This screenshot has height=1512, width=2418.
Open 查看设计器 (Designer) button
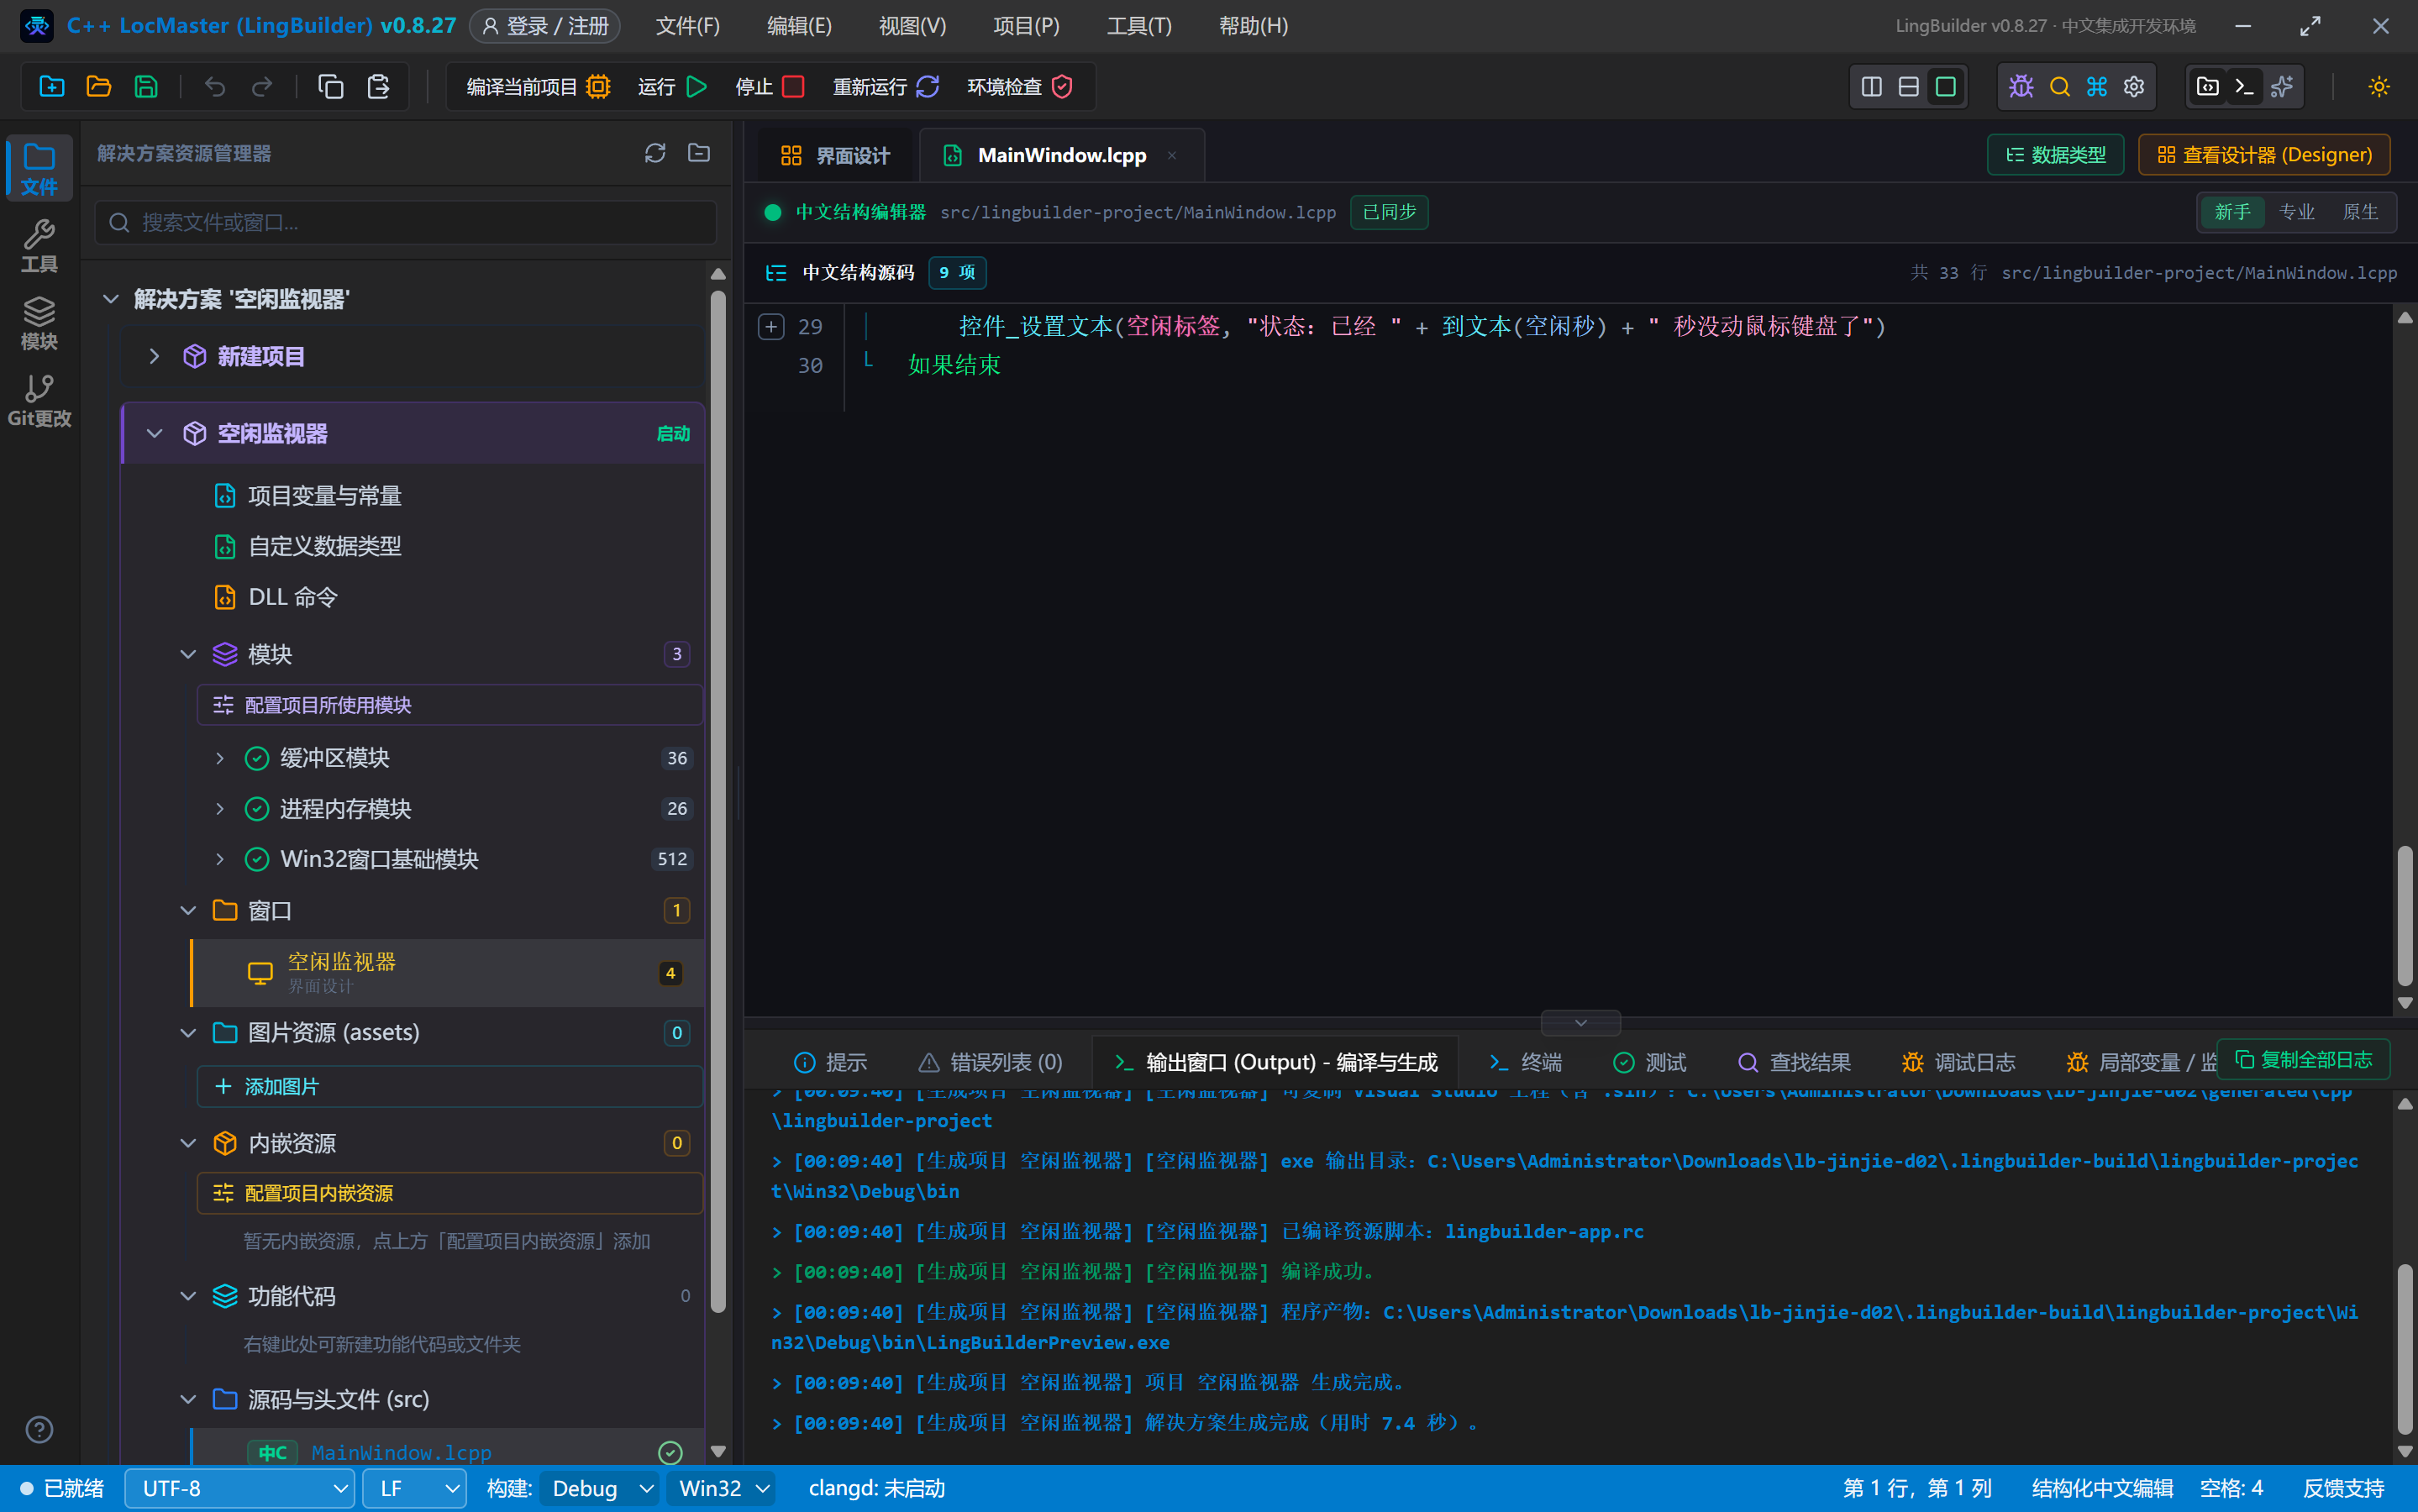[2264, 155]
